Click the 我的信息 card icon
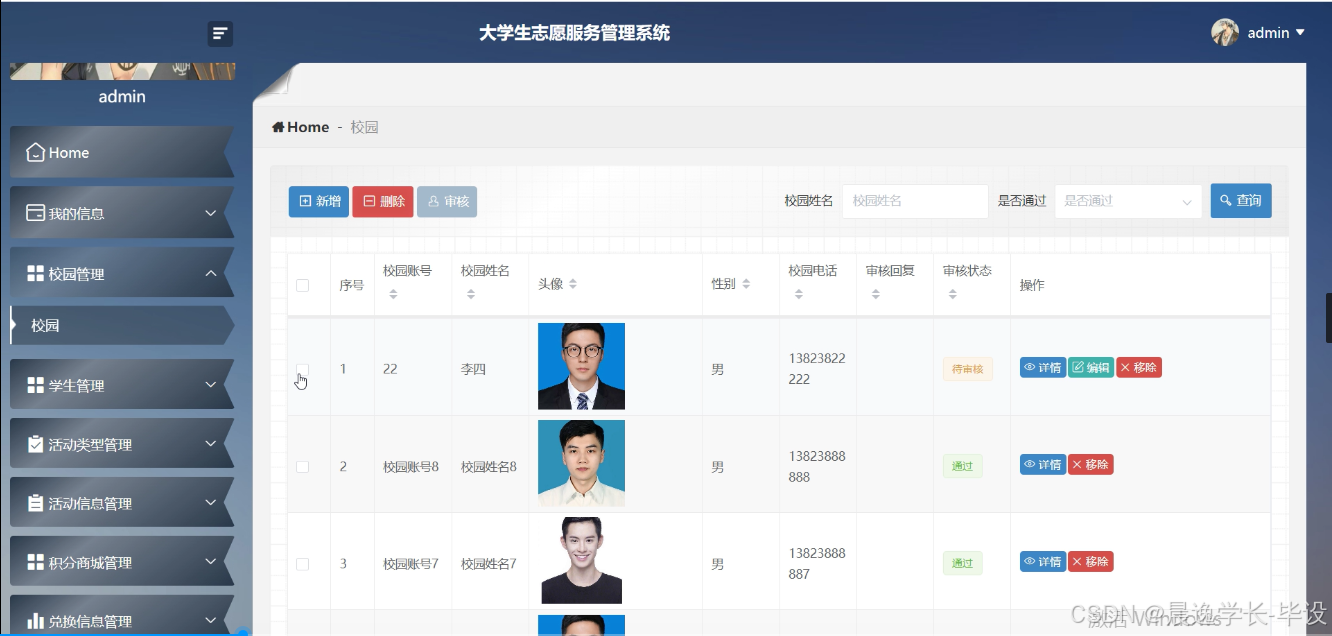Image resolution: width=1332 pixels, height=636 pixels. [35, 213]
